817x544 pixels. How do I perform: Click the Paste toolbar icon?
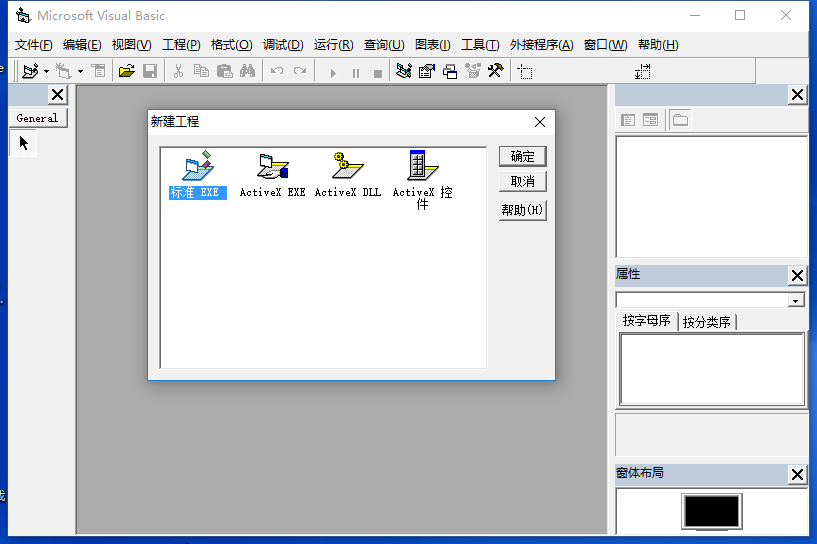coord(224,71)
